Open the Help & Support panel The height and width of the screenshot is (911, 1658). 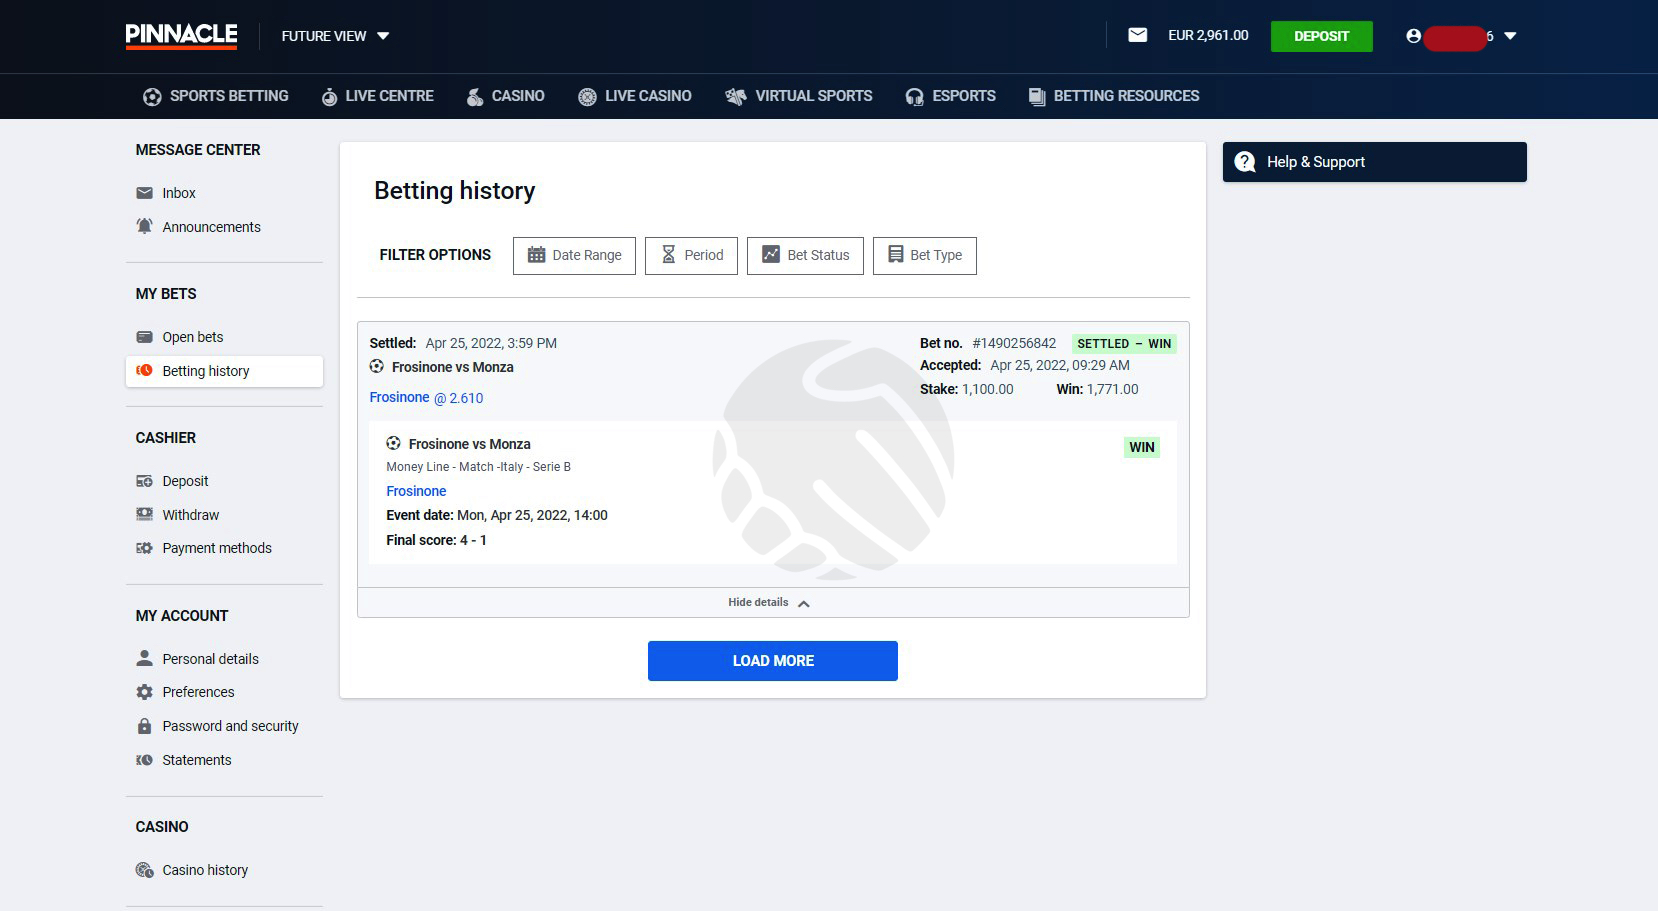tap(1374, 162)
